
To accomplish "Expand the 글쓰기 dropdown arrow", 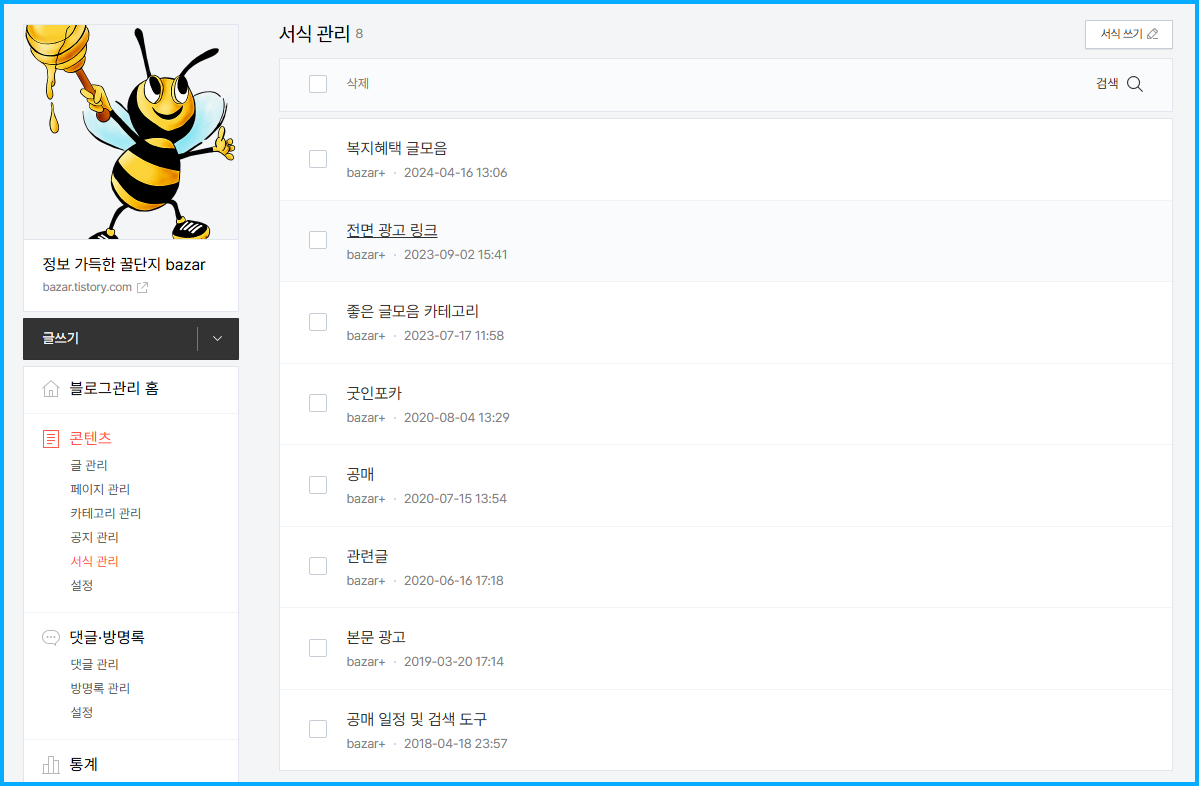I will 218,339.
